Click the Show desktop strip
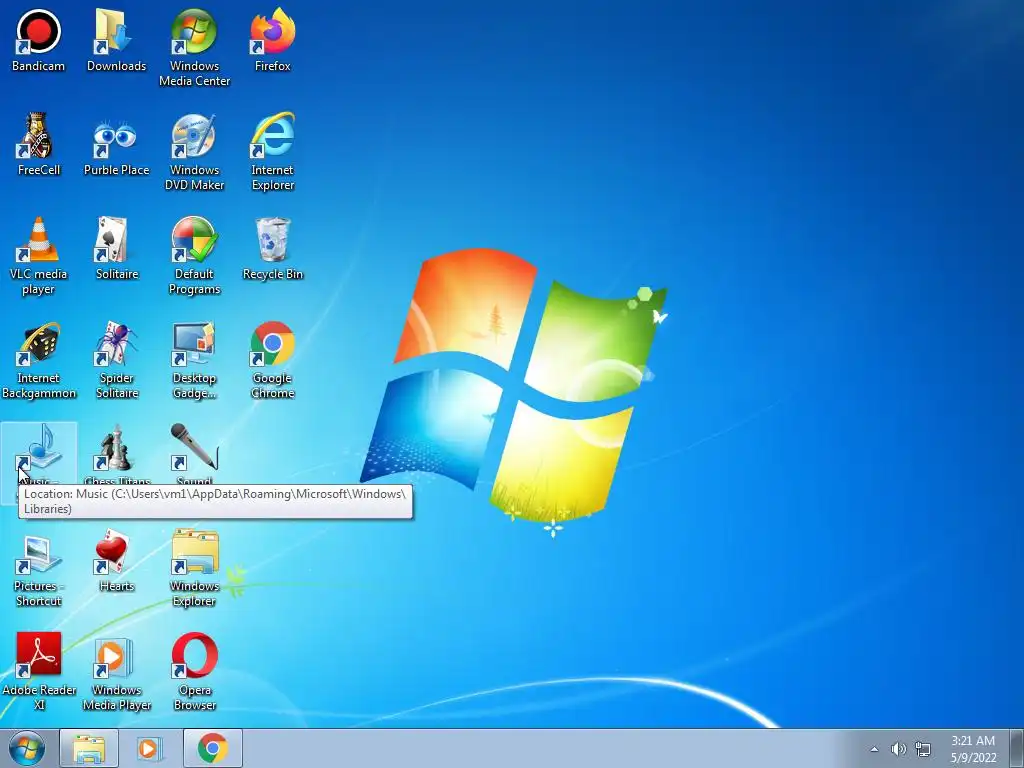The height and width of the screenshot is (768, 1024). [1017, 748]
